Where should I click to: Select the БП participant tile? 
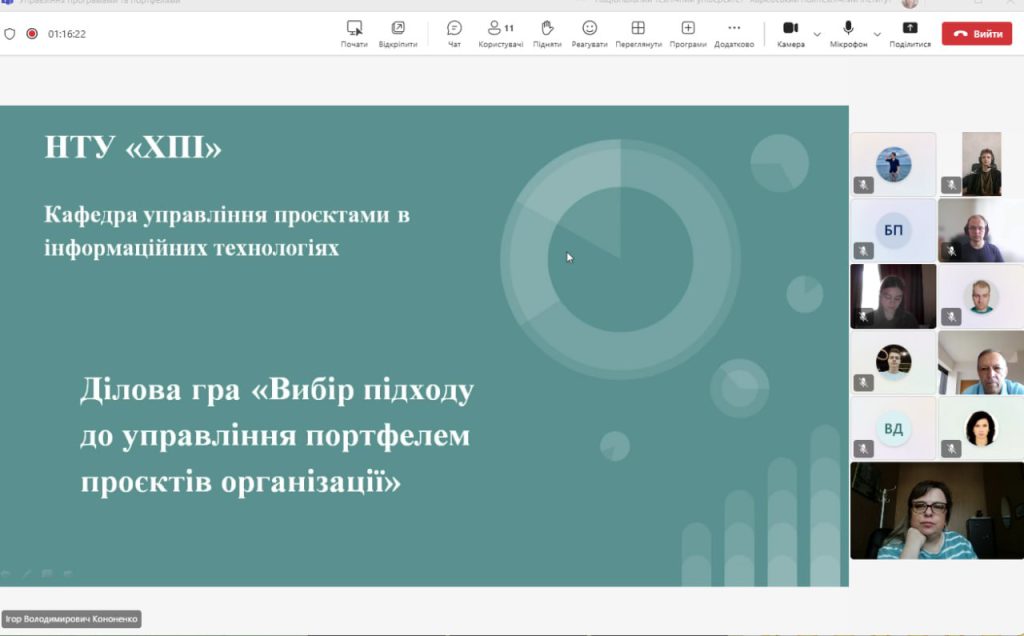893,231
